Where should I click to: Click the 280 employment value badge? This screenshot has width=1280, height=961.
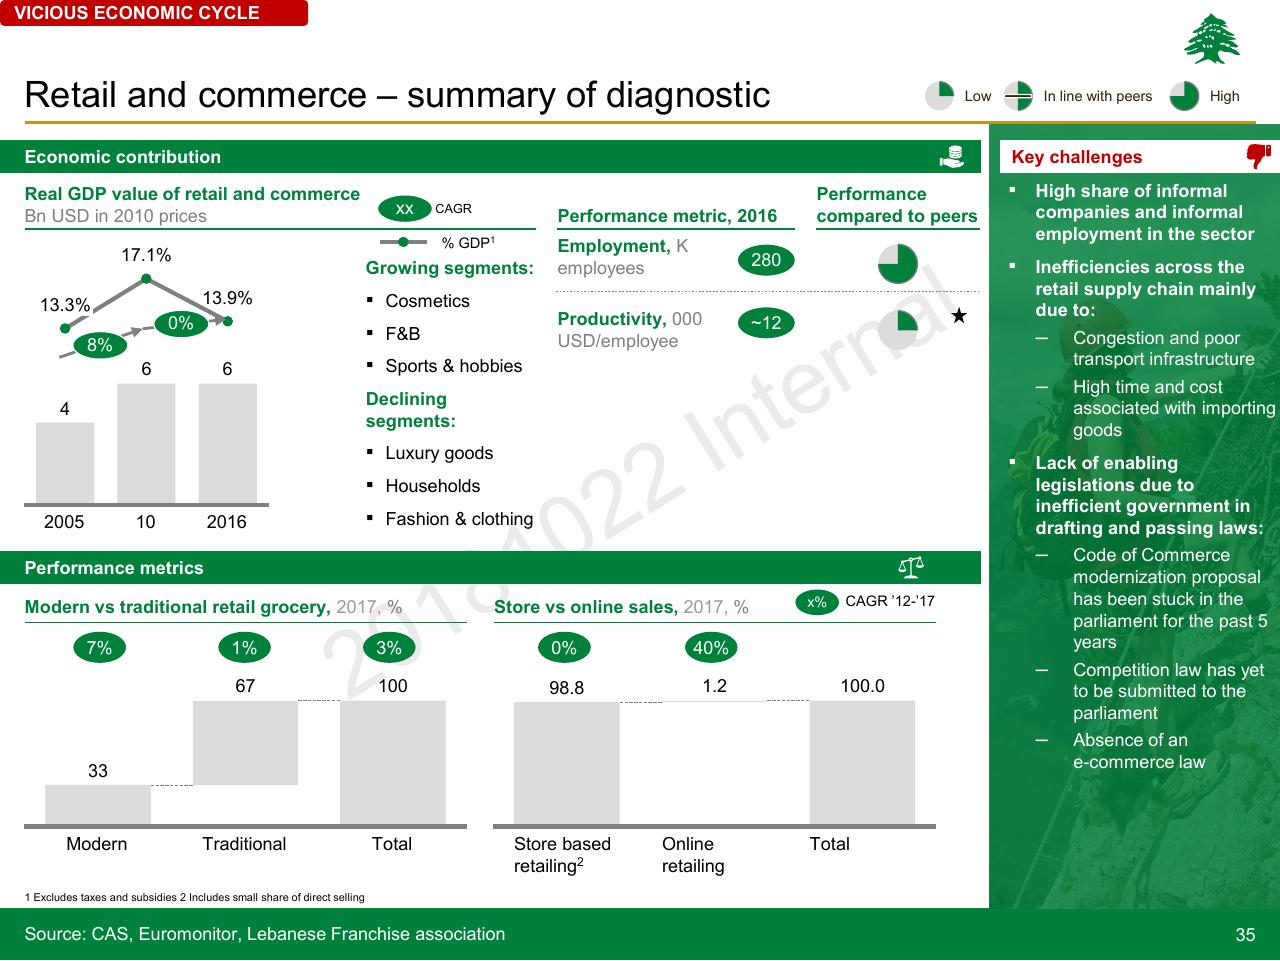pyautogui.click(x=766, y=260)
